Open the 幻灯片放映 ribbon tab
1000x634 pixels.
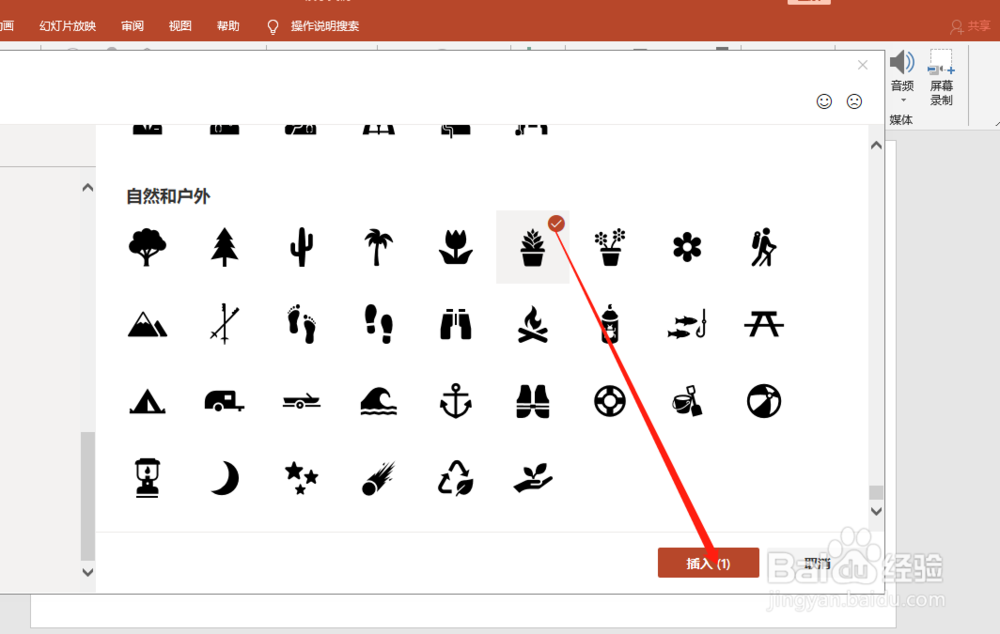pyautogui.click(x=68, y=26)
